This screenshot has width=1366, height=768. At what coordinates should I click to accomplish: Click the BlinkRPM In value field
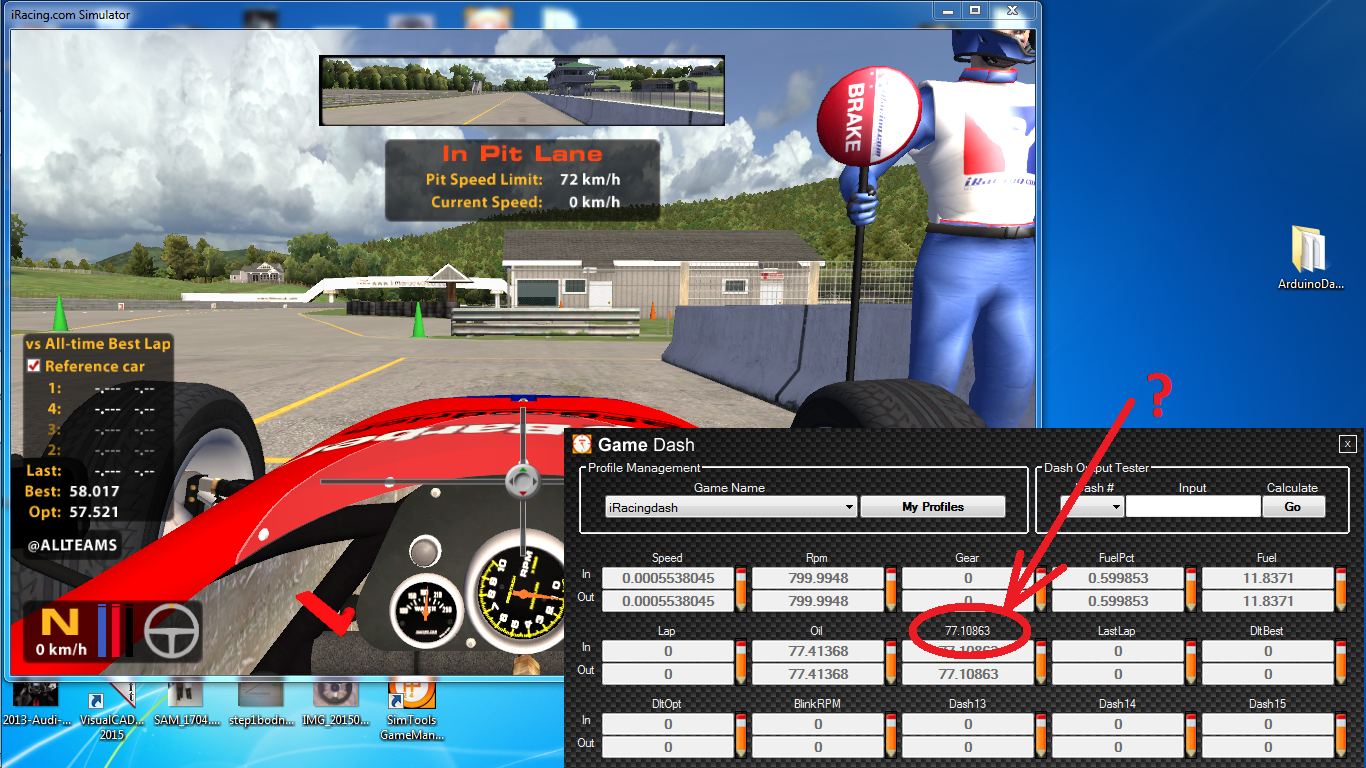(x=818, y=724)
